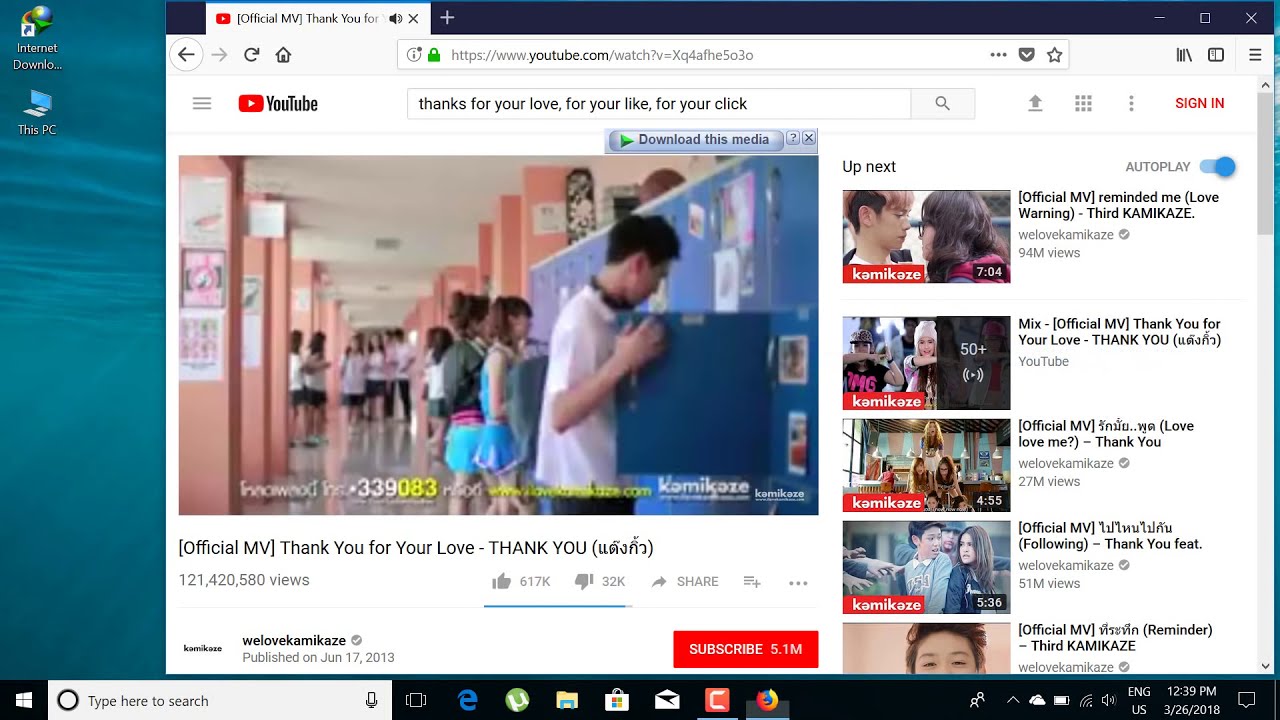1280x720 pixels.
Task: Open Task View in taskbar
Action: [x=416, y=700]
